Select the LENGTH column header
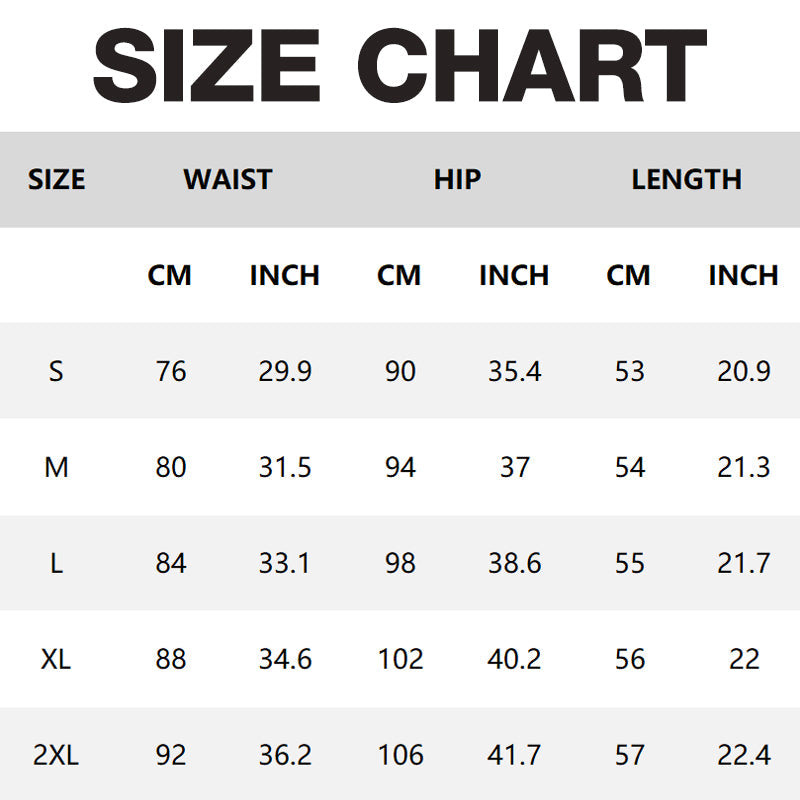The height and width of the screenshot is (800, 800). coord(686,180)
